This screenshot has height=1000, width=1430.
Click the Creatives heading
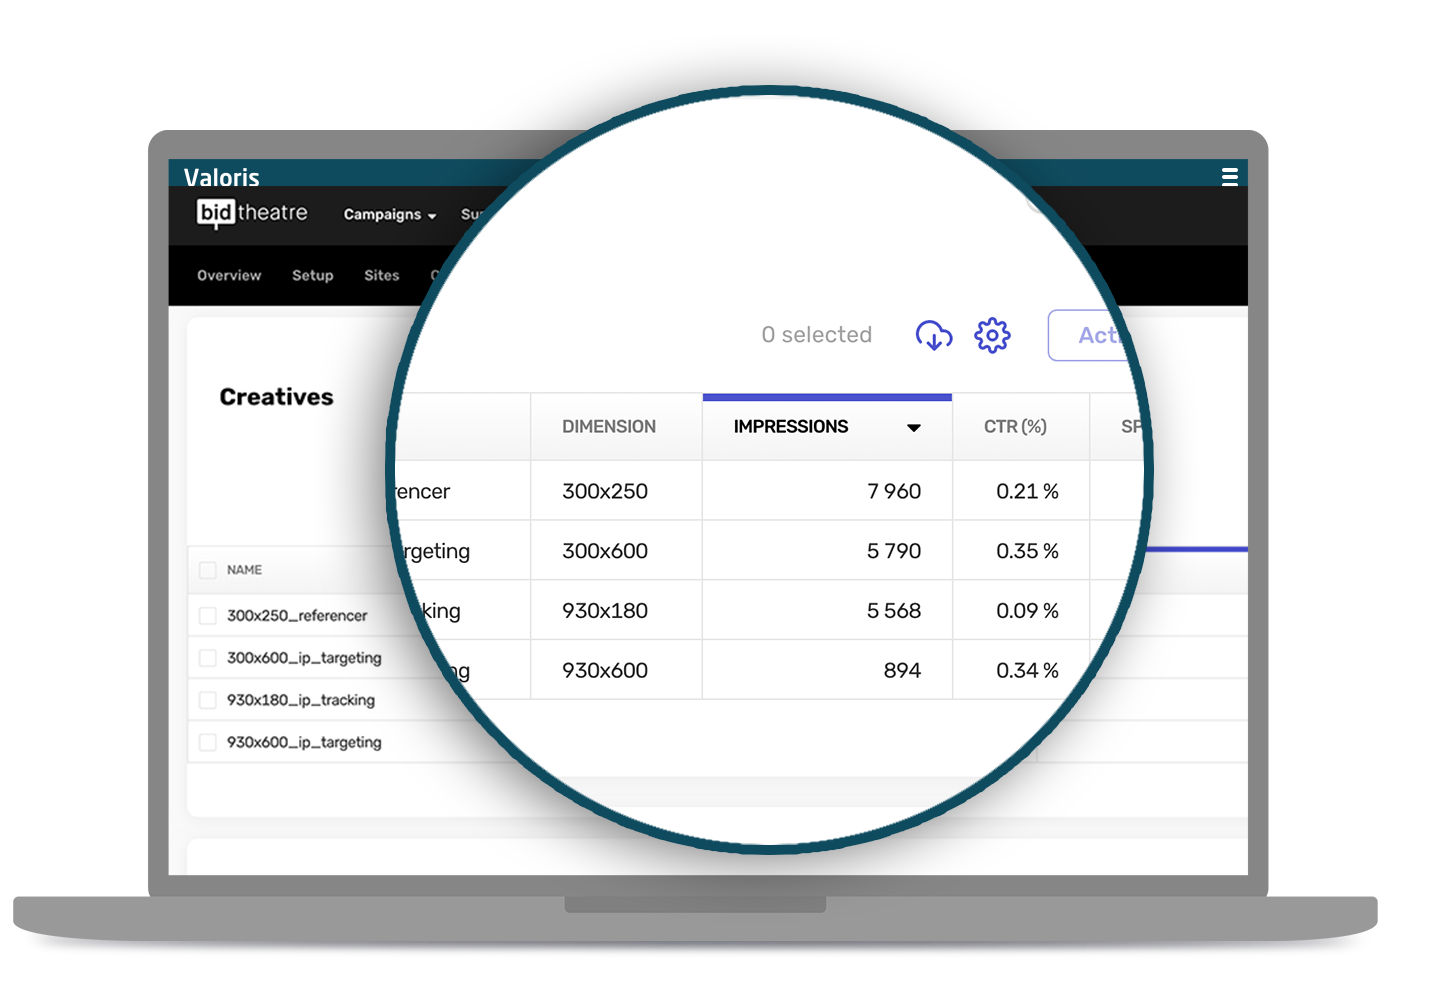click(277, 397)
